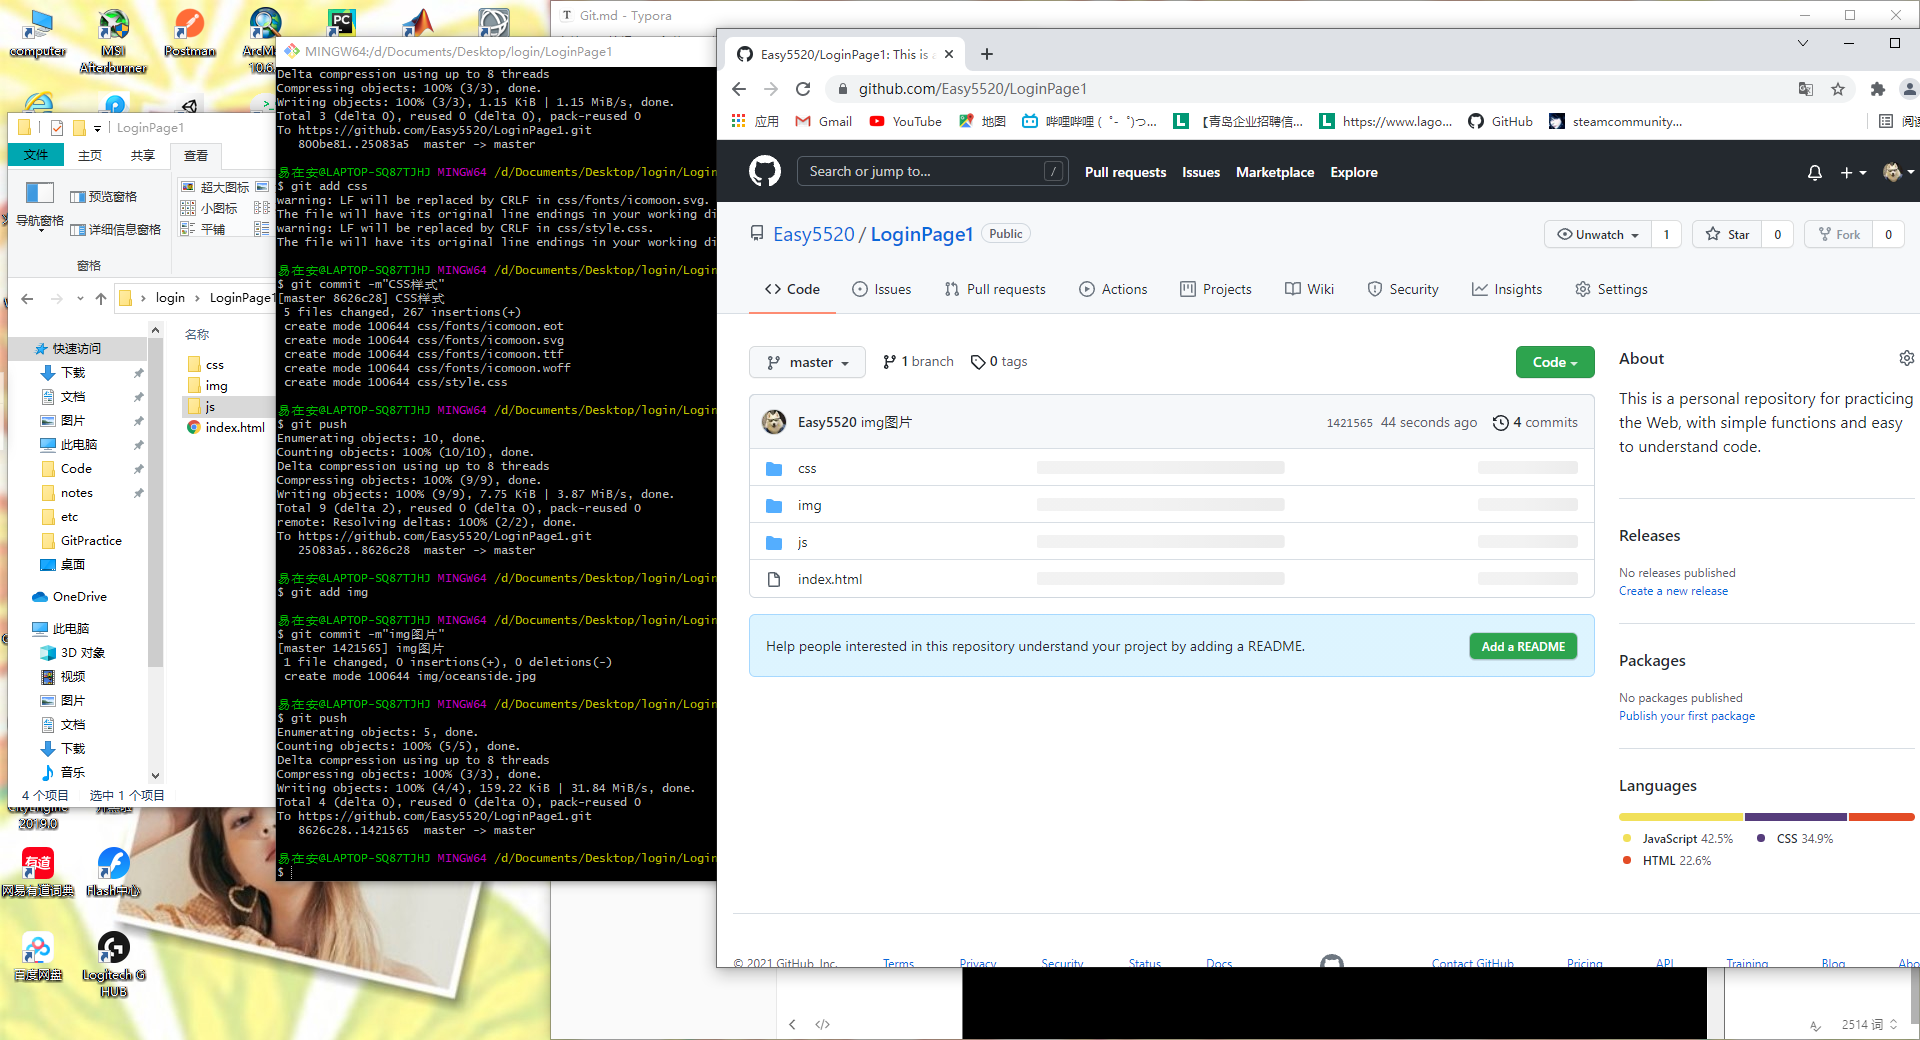Open repository Settings tab
1920x1040 pixels.
click(x=1611, y=289)
